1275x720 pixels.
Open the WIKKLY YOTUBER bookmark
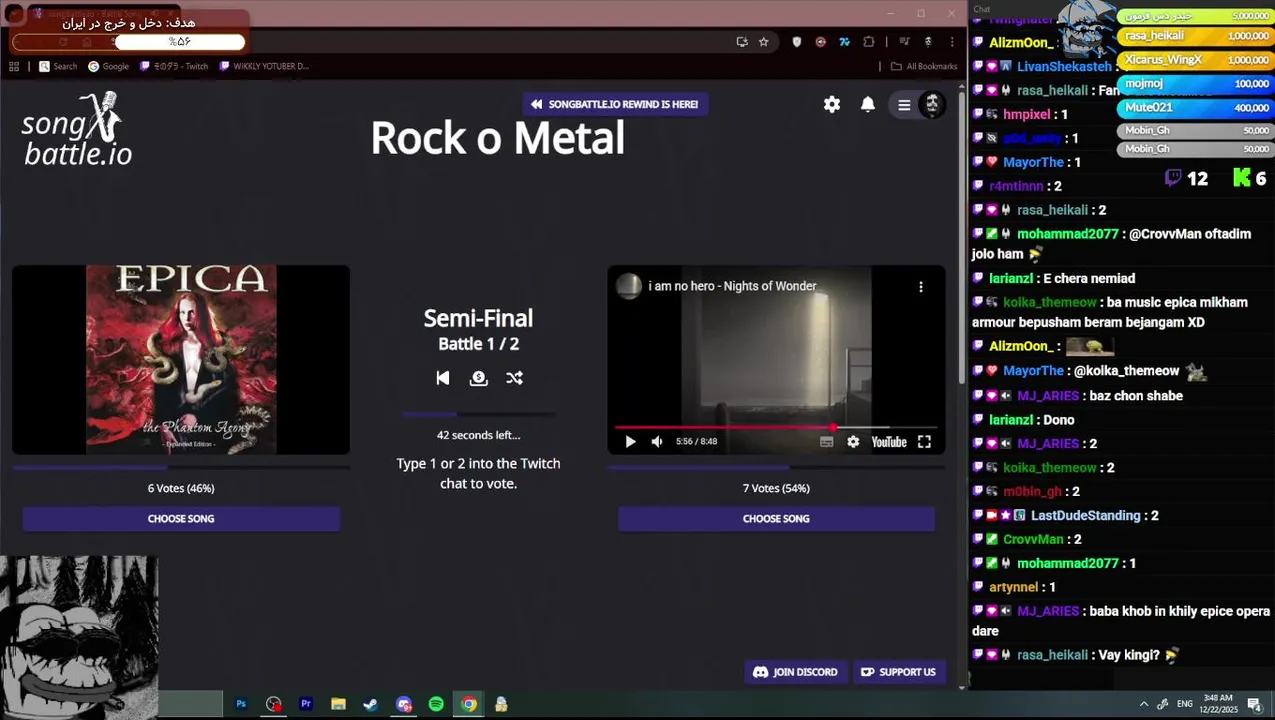click(264, 66)
